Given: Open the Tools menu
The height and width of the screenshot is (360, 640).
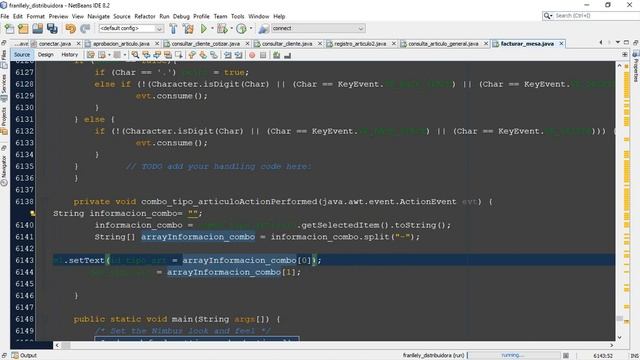Looking at the screenshot, I should 238,16.
